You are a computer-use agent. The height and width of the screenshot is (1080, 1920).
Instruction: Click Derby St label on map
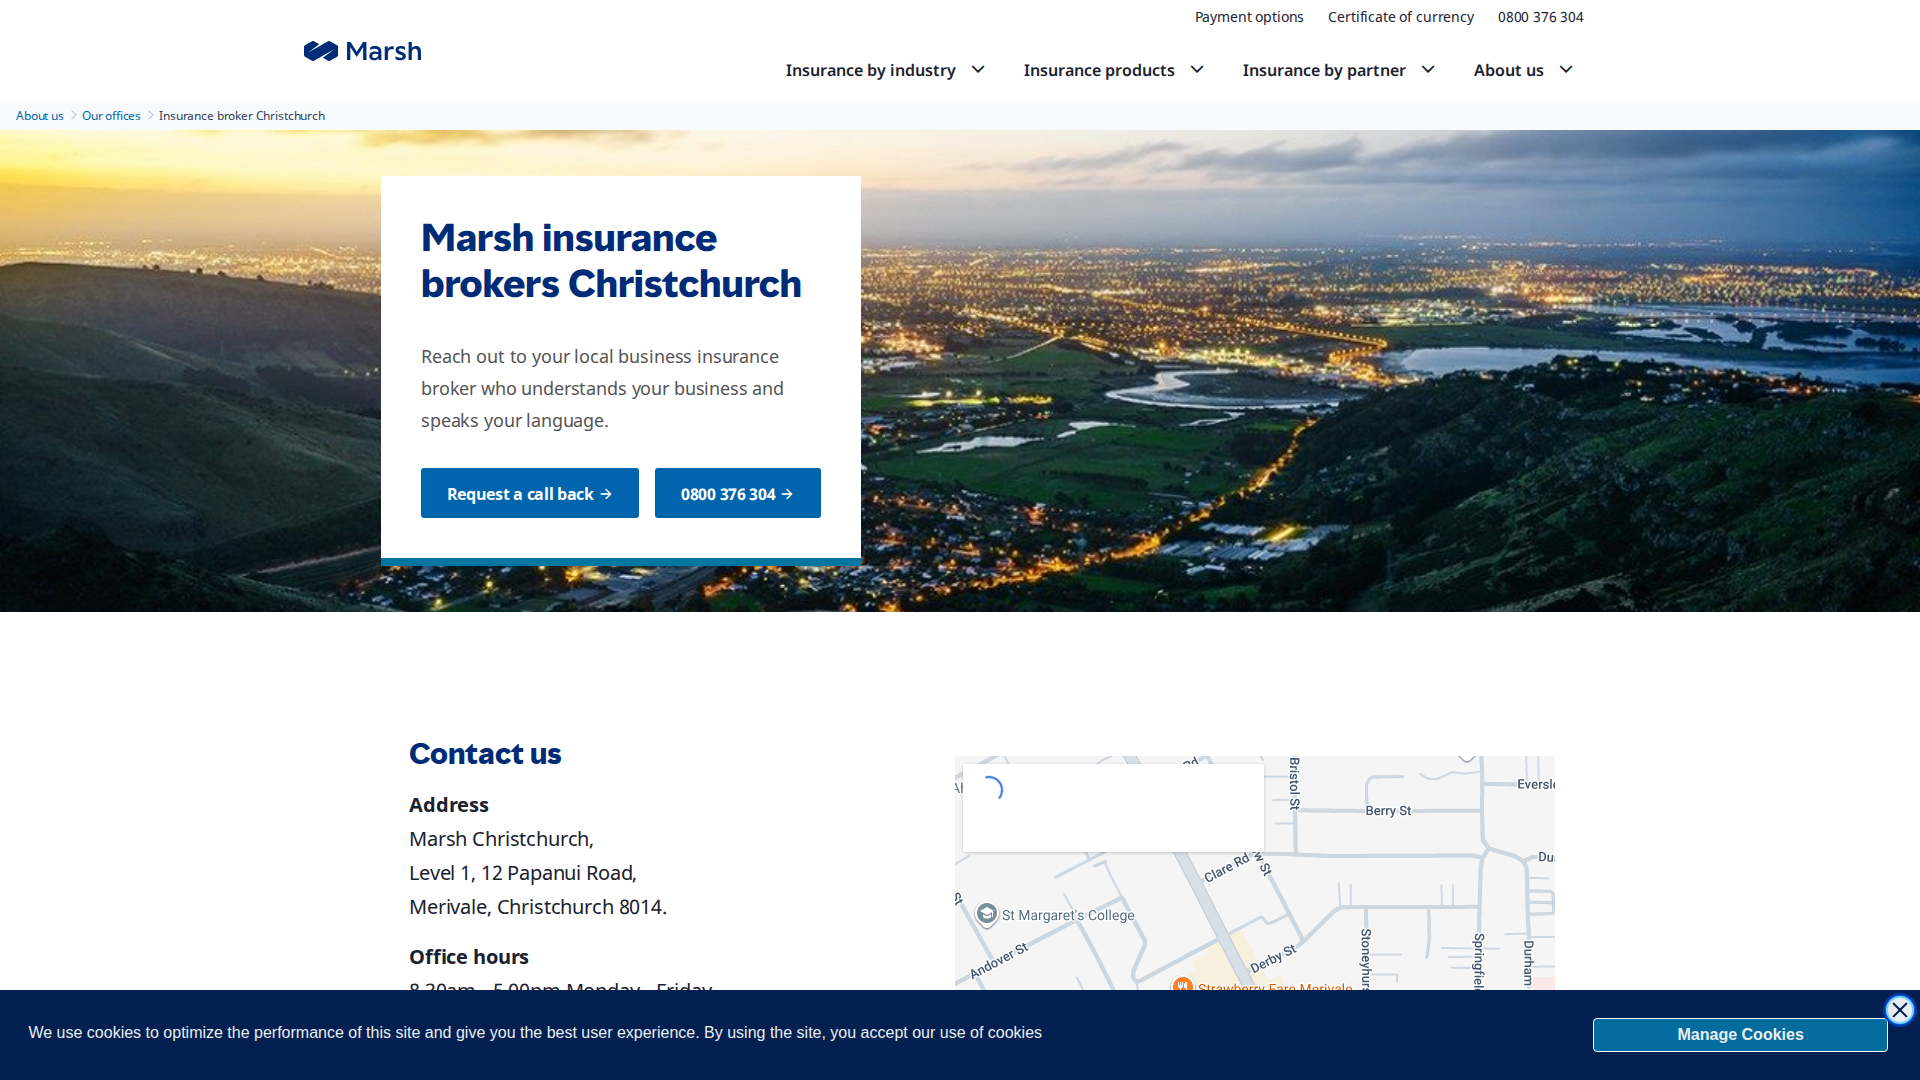[x=1273, y=958]
